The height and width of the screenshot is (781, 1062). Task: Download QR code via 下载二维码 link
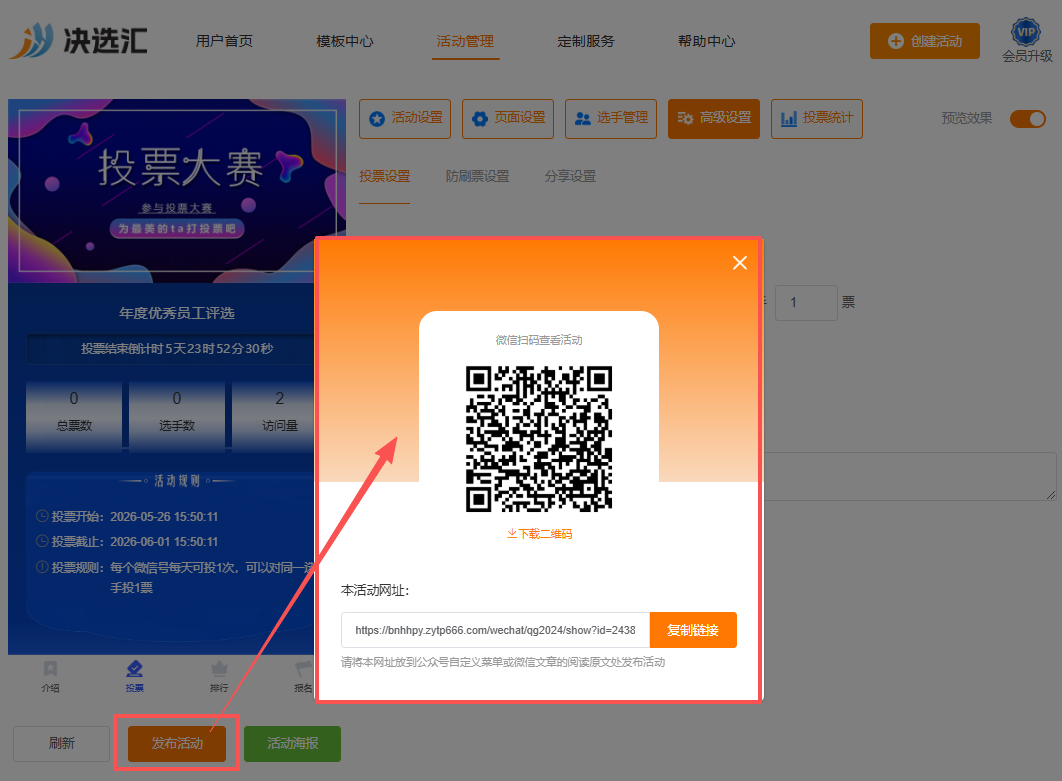click(539, 534)
